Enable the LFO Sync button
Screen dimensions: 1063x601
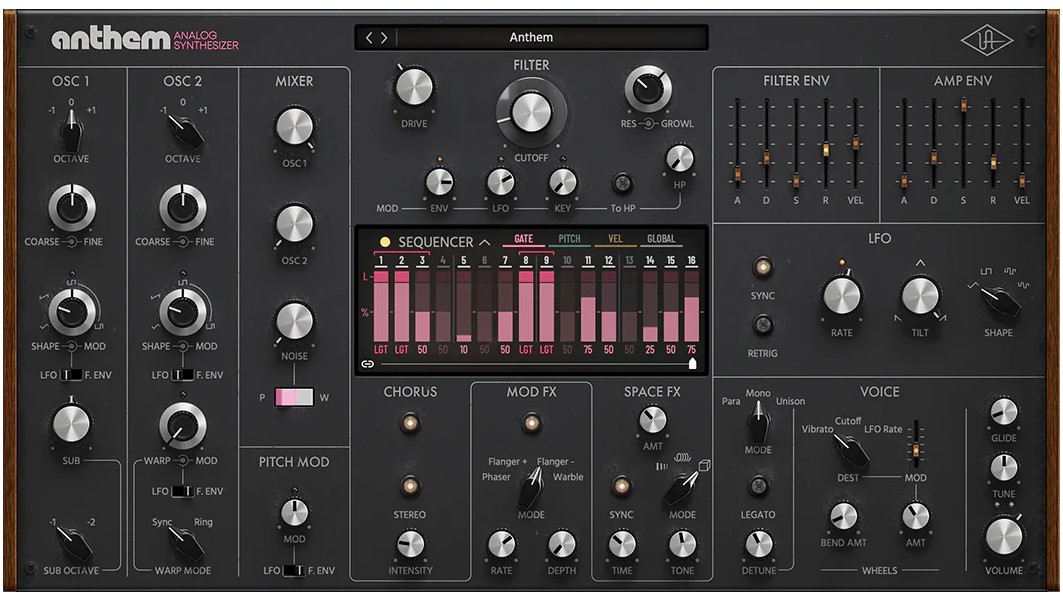pyautogui.click(x=763, y=268)
